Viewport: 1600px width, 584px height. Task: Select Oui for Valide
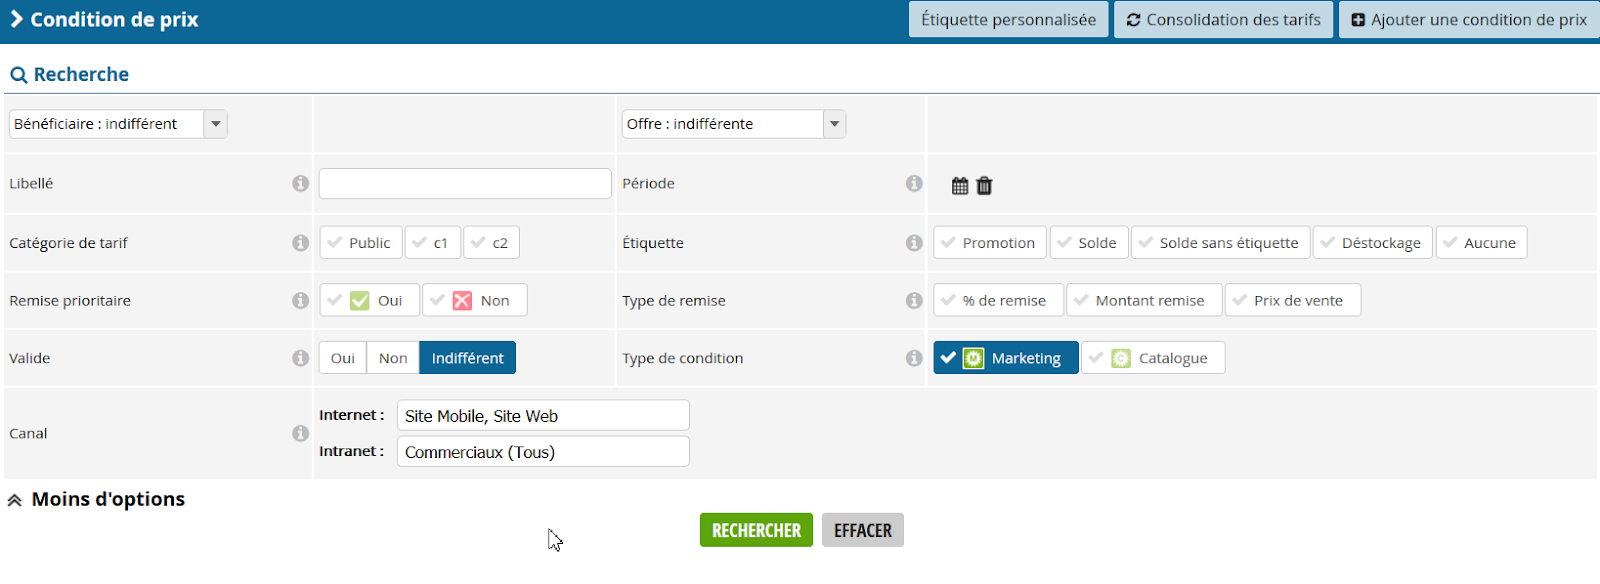click(343, 358)
